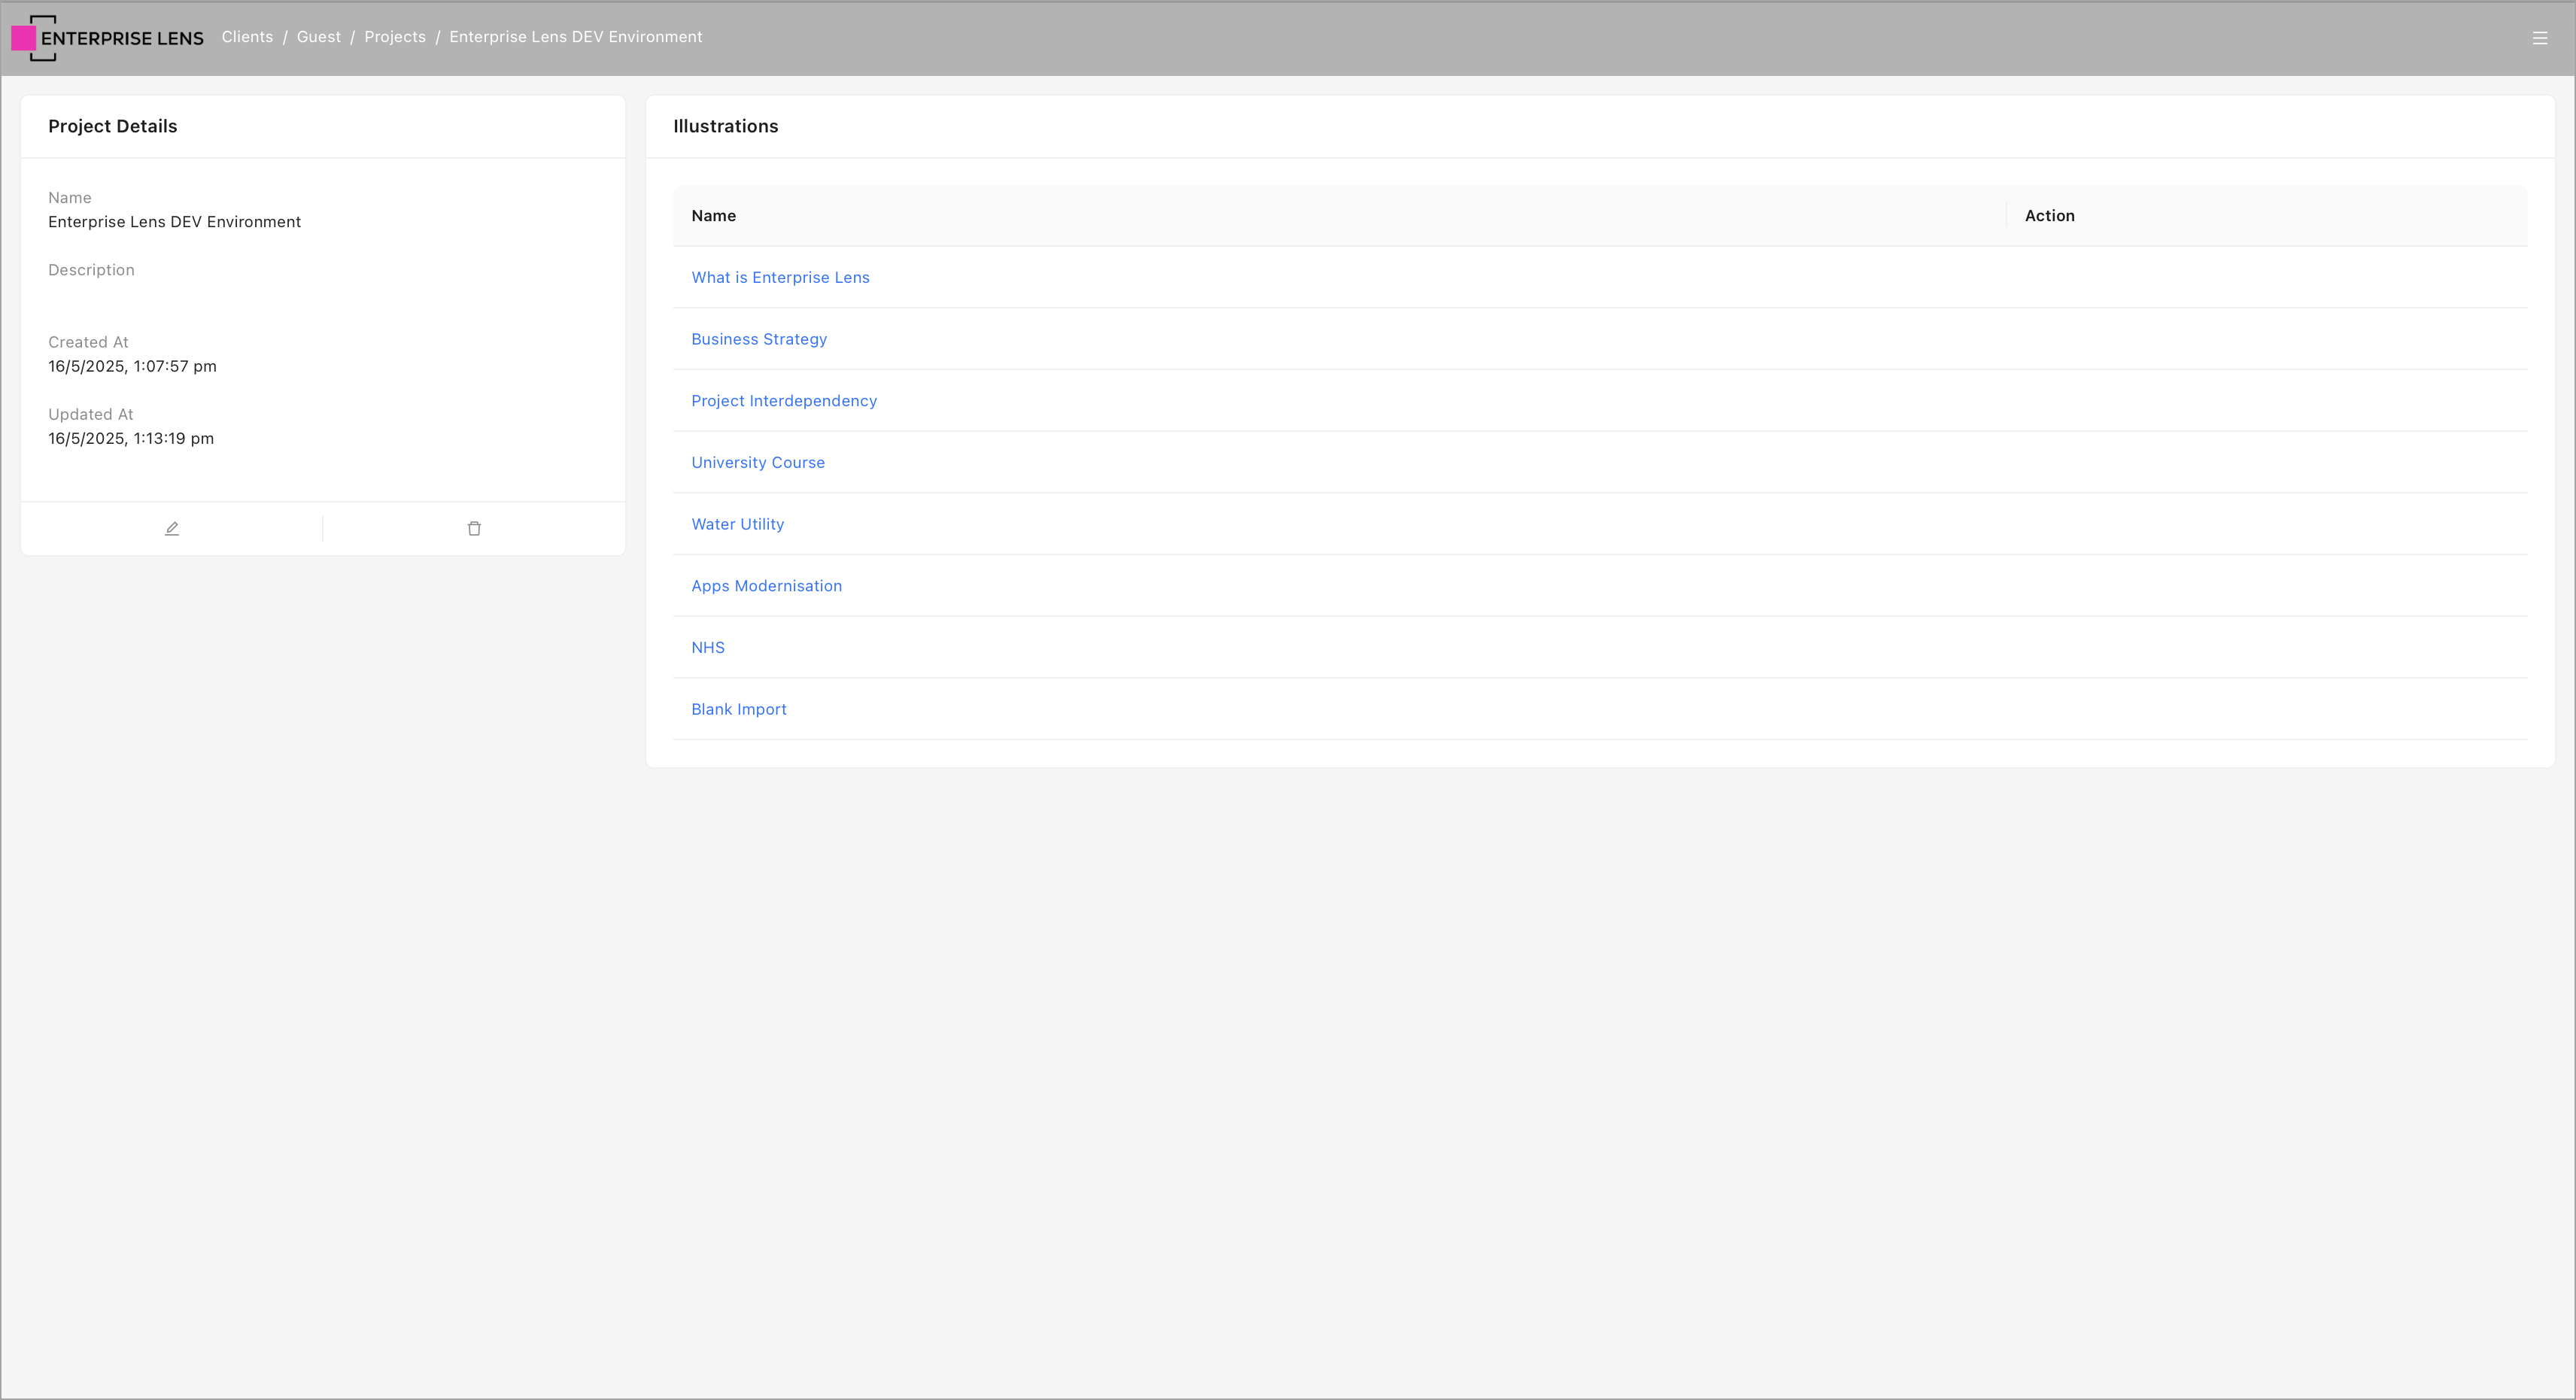Image resolution: width=2576 pixels, height=1400 pixels.
Task: Open the NHS illustration link
Action: click(707, 648)
